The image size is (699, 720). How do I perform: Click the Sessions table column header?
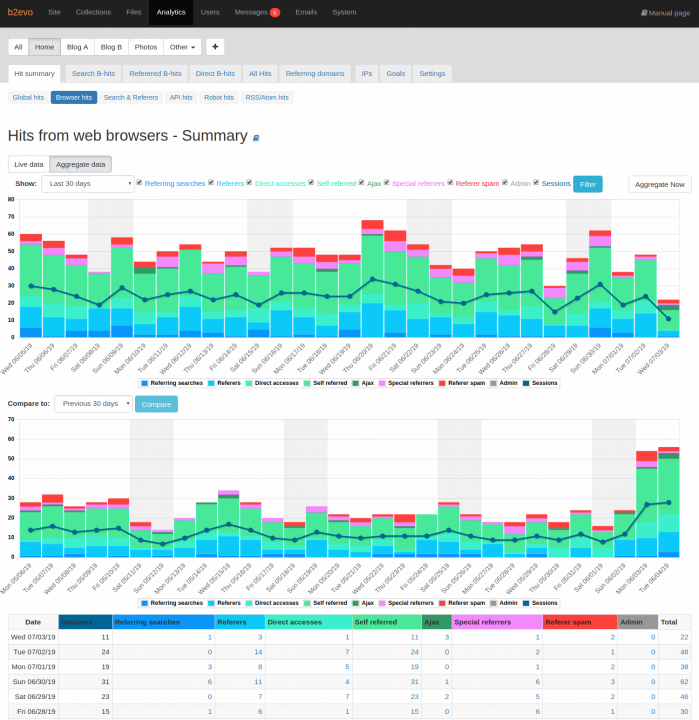(85, 622)
